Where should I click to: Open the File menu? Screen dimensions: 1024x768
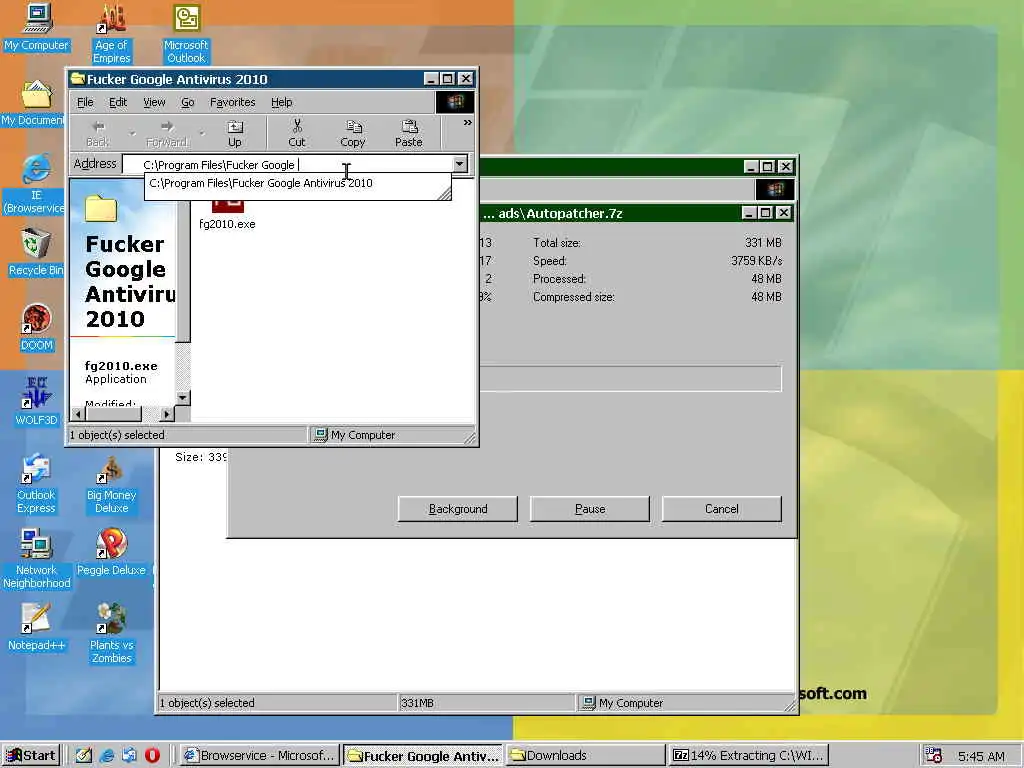point(85,102)
